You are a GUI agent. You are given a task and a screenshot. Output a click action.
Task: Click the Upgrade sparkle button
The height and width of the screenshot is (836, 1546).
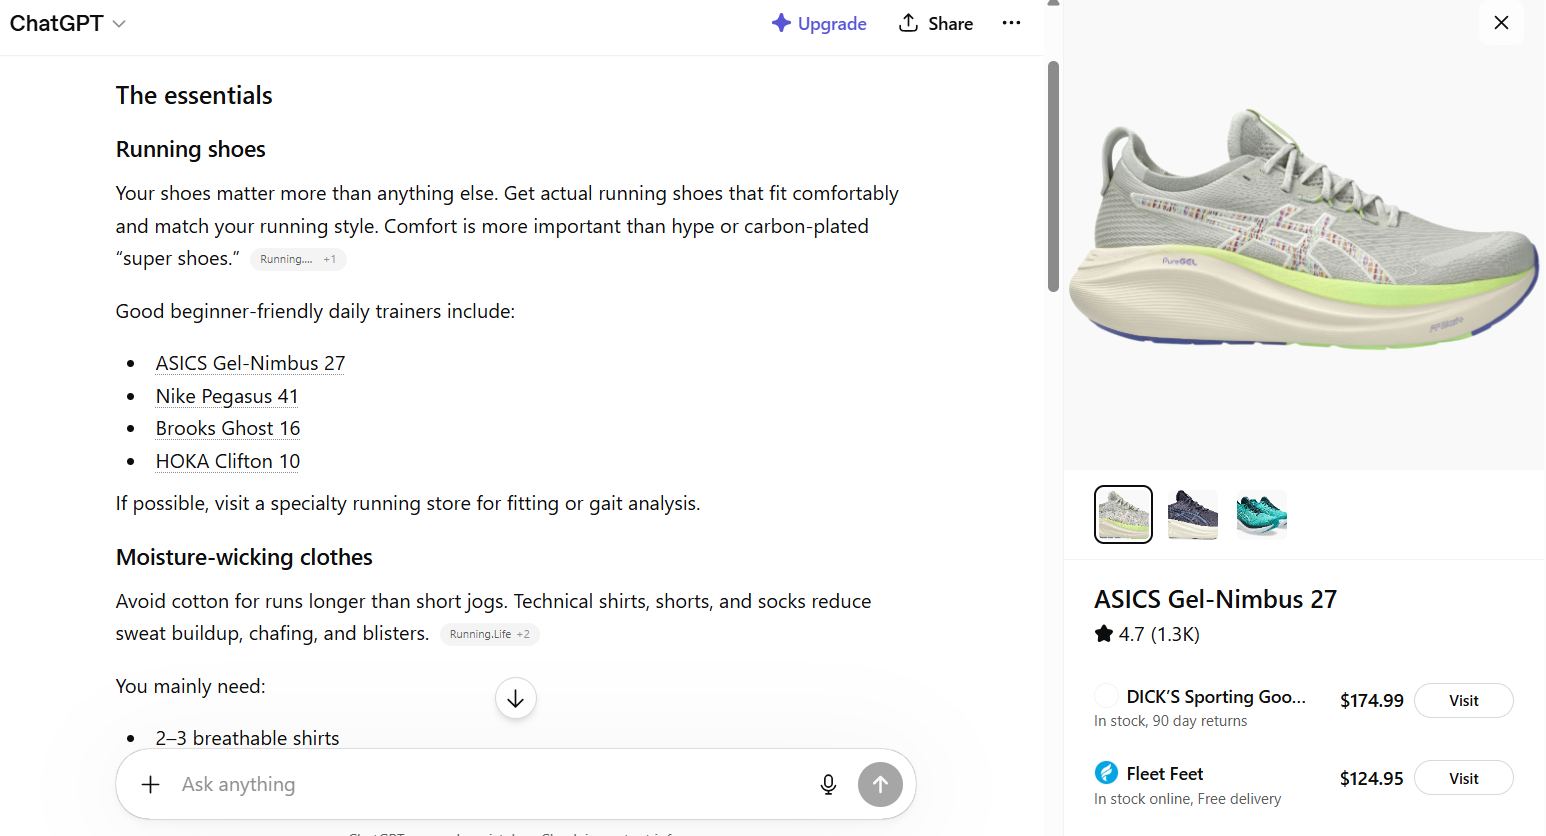pos(819,23)
